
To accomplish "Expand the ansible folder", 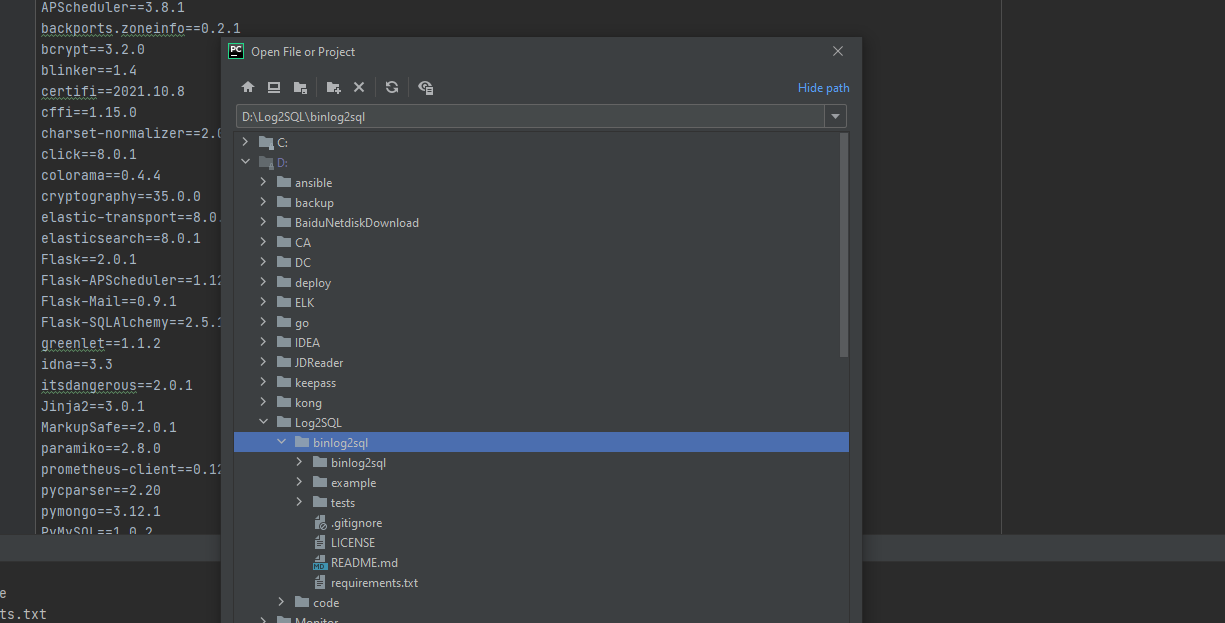I will coord(264,182).
